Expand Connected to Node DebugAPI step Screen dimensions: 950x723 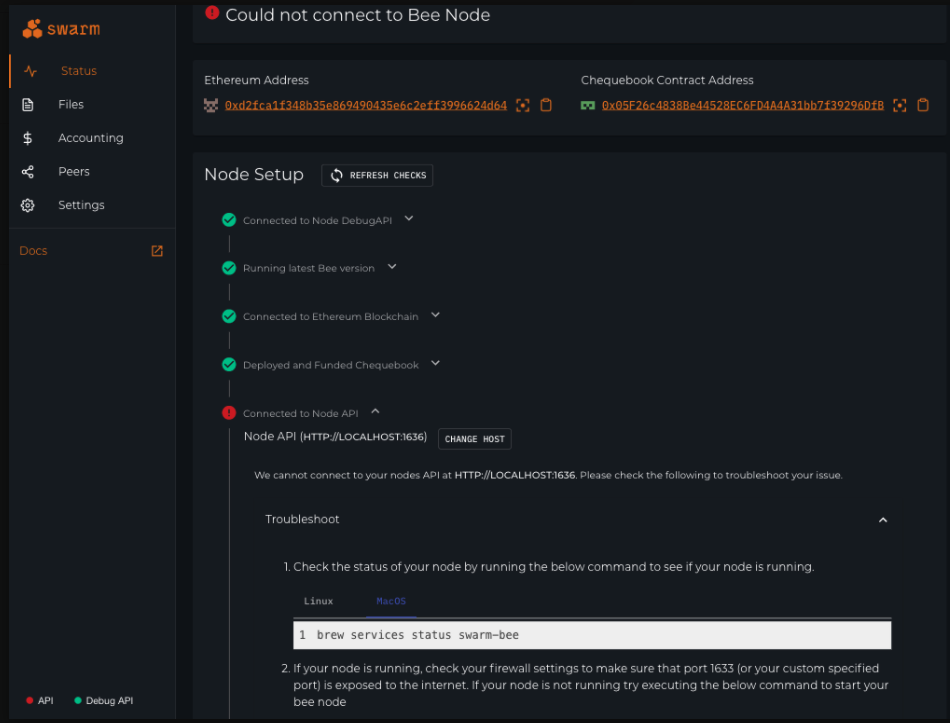pos(408,218)
